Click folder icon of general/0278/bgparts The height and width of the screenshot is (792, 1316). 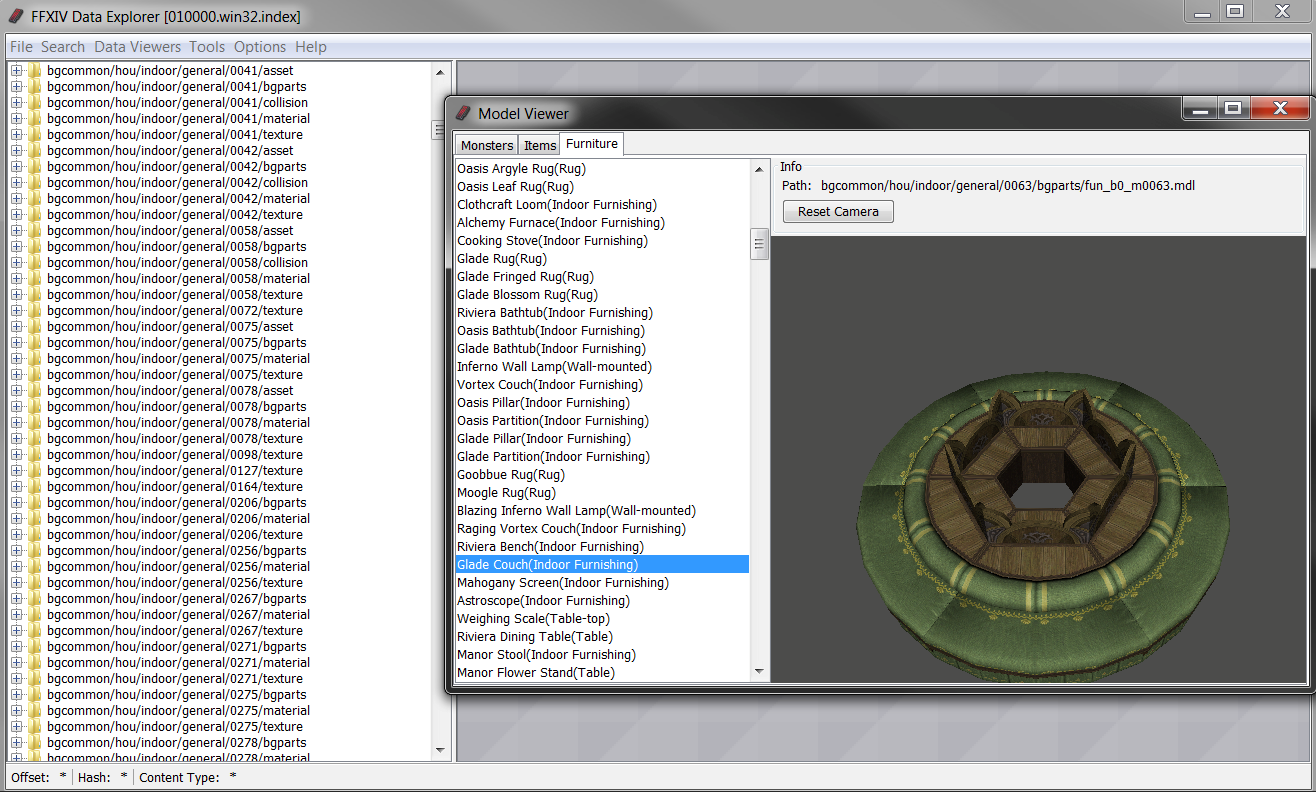point(35,743)
